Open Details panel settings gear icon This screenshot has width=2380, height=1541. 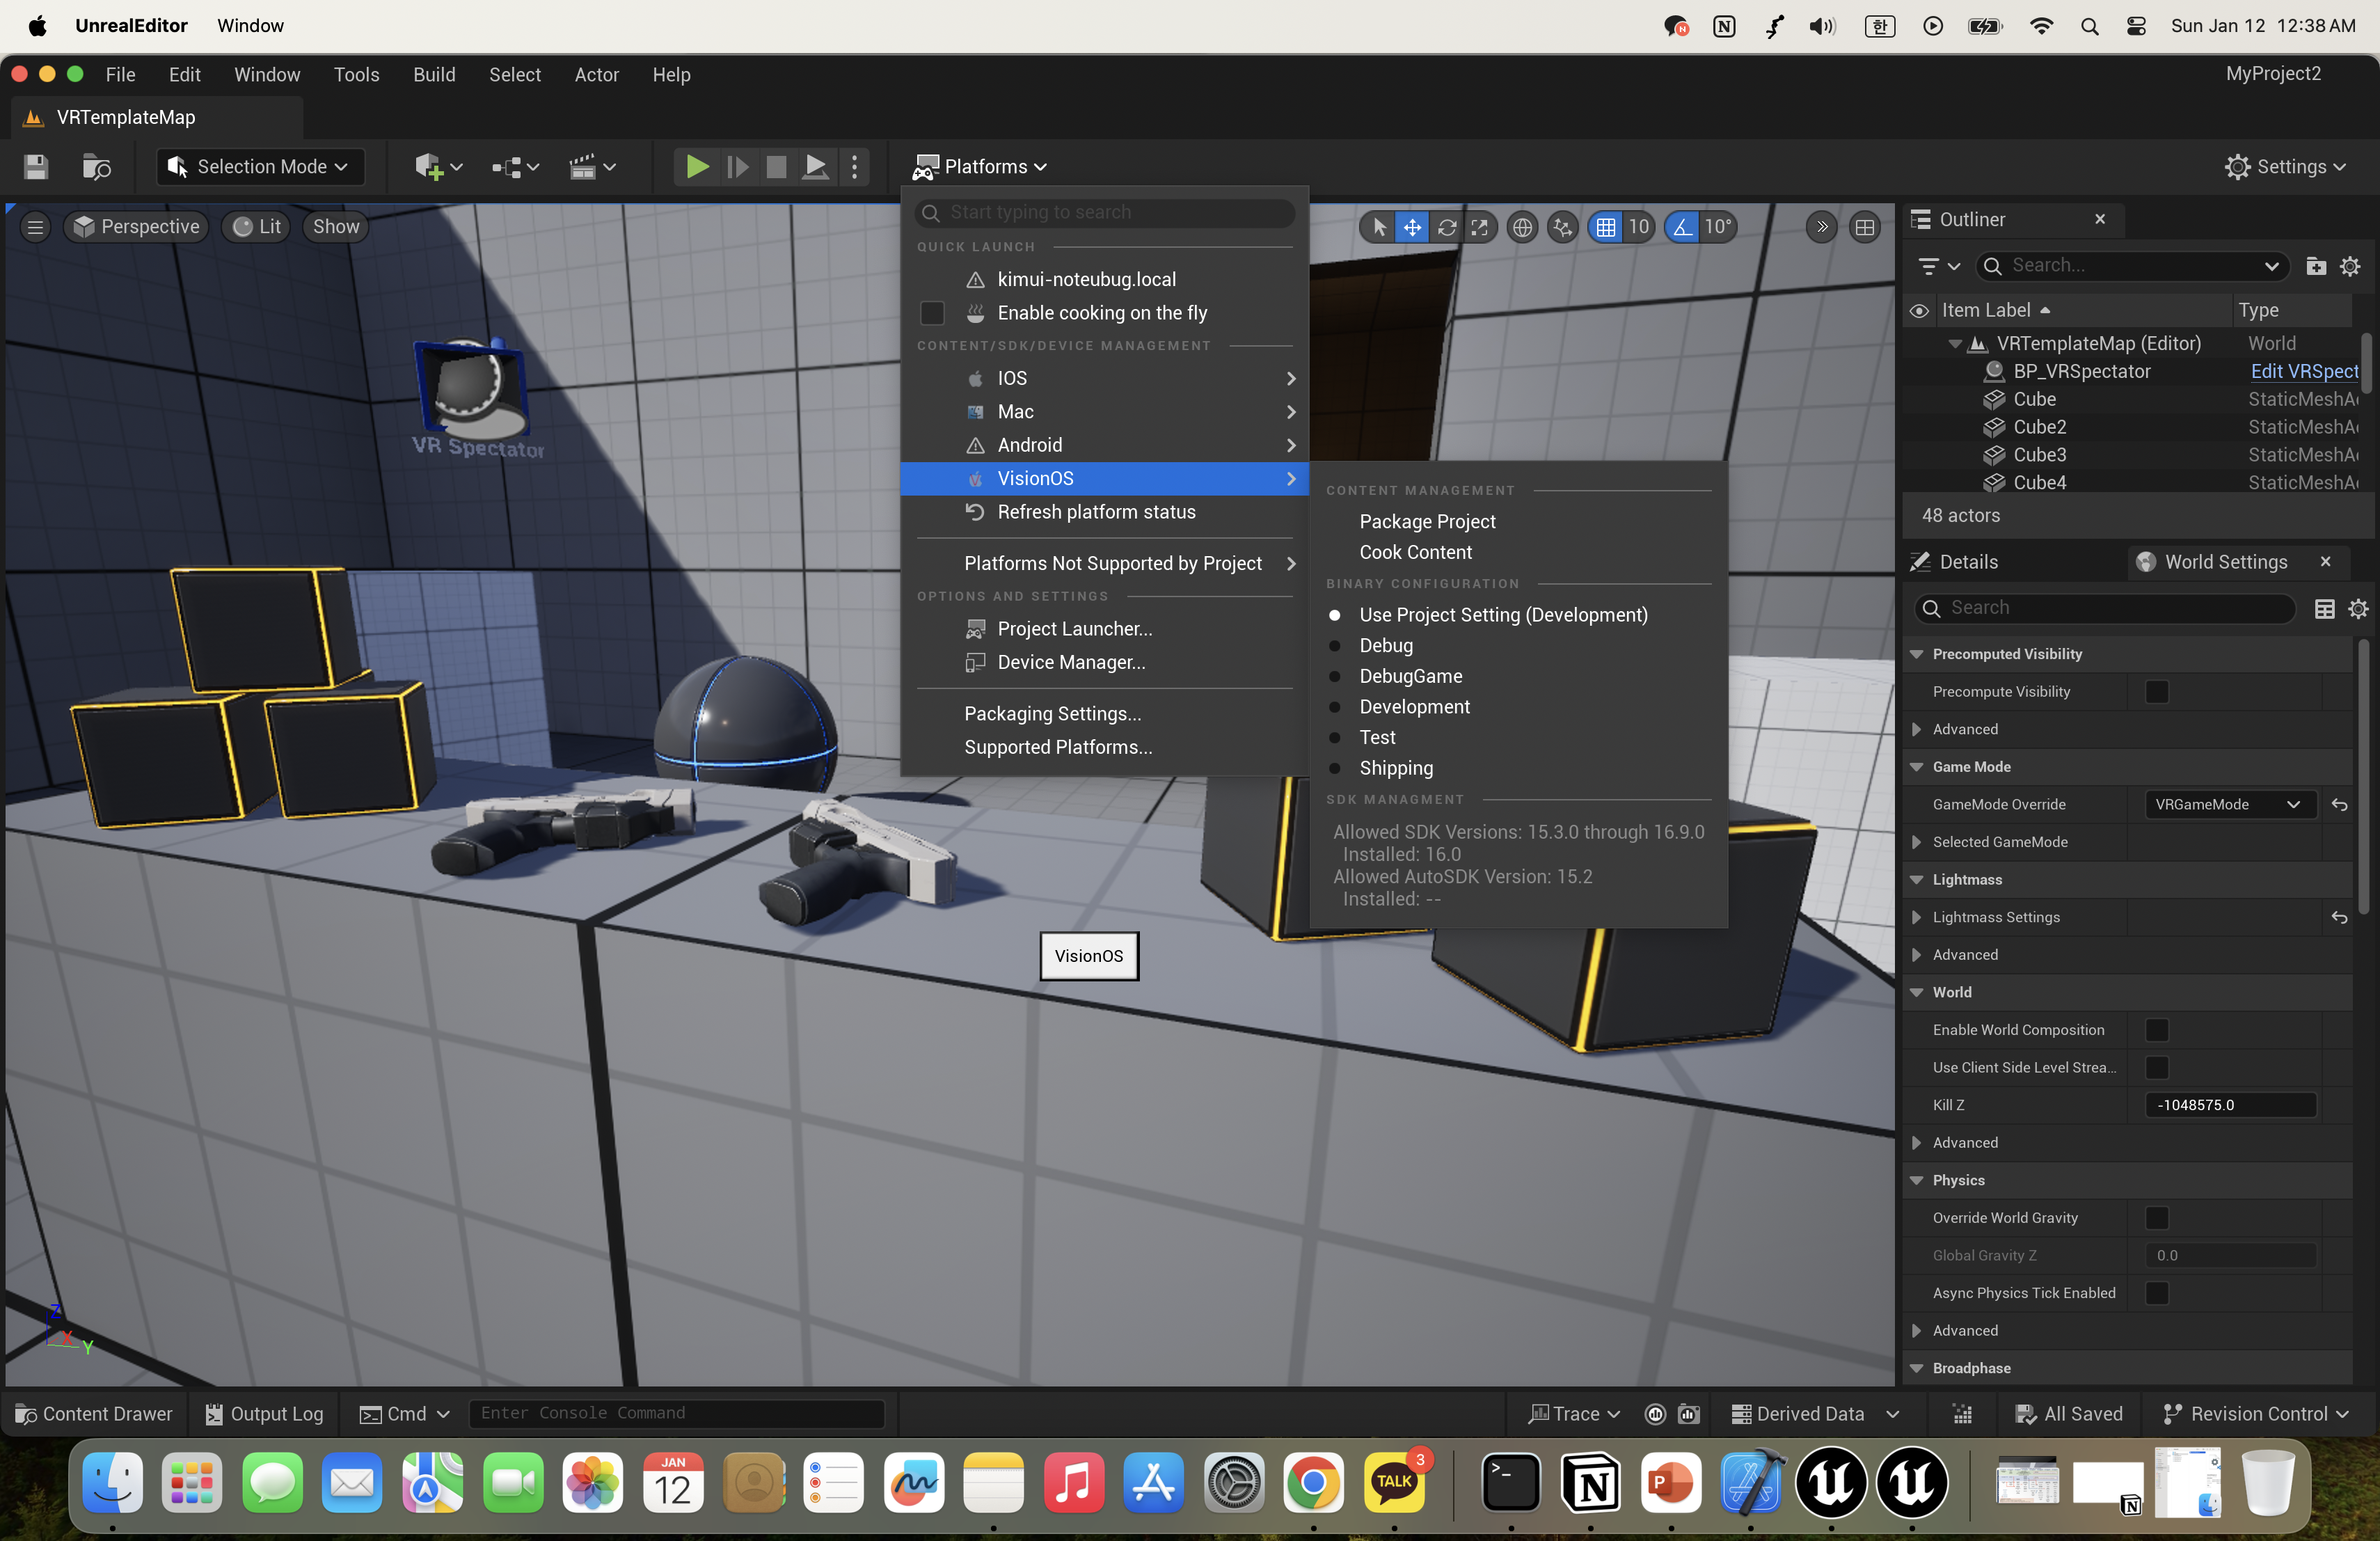(x=2358, y=609)
